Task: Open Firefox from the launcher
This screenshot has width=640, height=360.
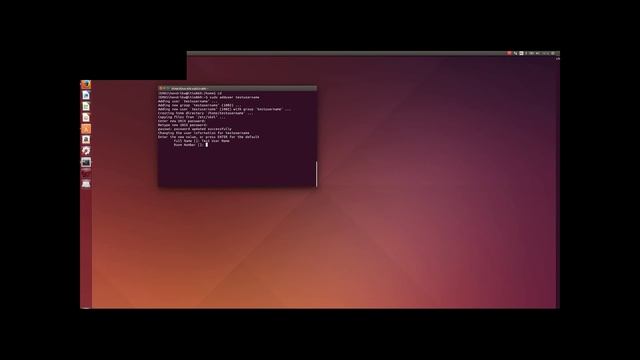Action: (86, 84)
